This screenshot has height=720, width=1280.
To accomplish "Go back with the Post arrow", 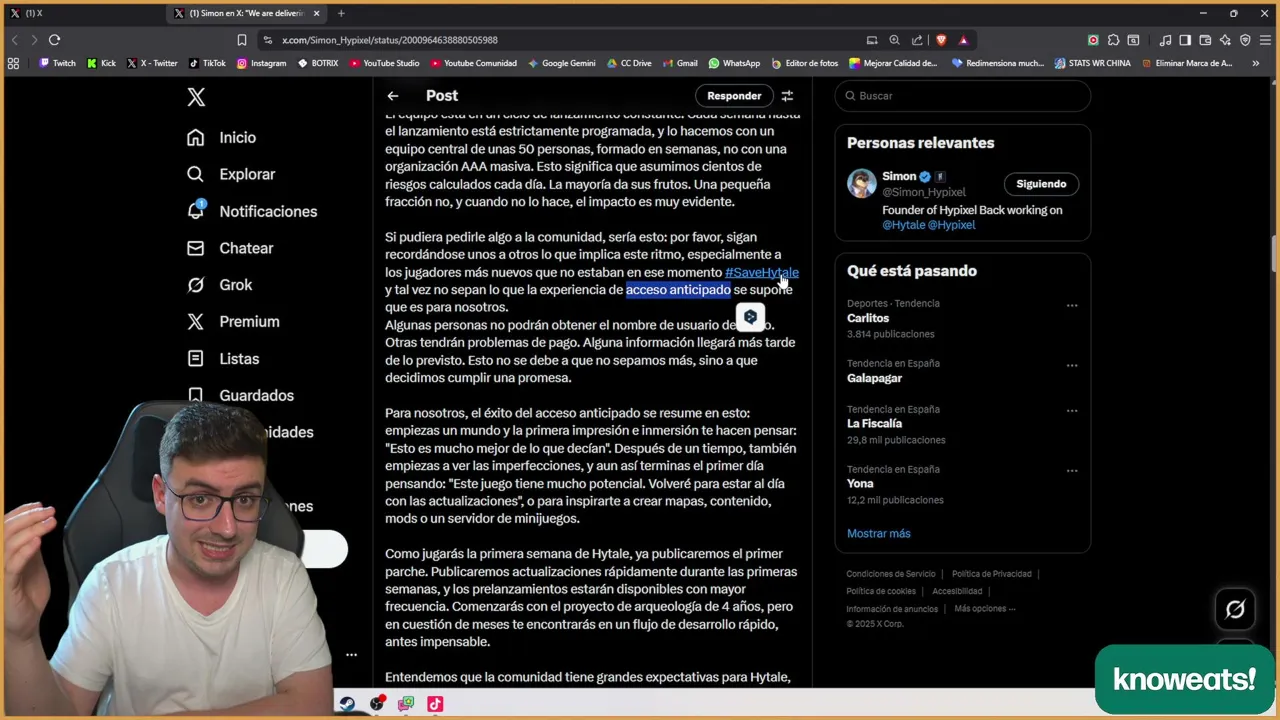I will (x=393, y=96).
